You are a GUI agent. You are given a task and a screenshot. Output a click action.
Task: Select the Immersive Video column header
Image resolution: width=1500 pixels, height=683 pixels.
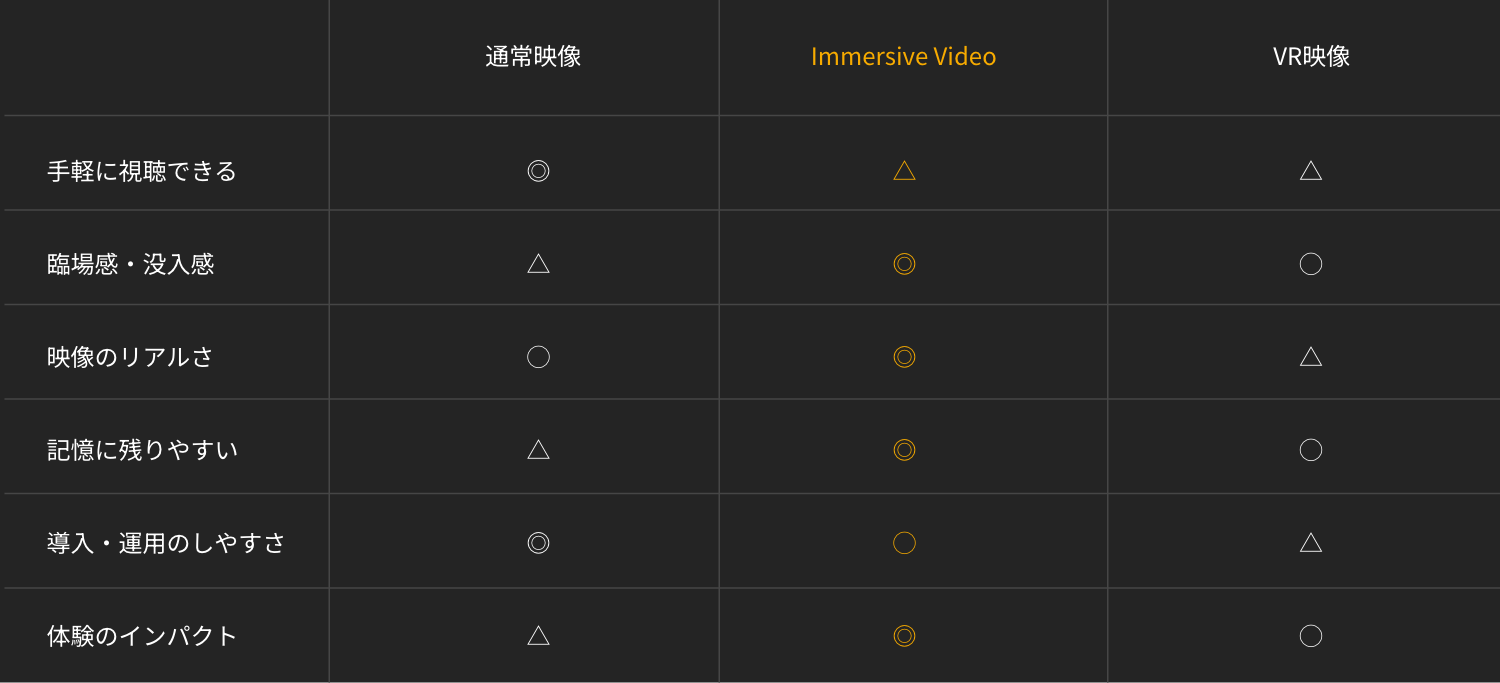[903, 57]
